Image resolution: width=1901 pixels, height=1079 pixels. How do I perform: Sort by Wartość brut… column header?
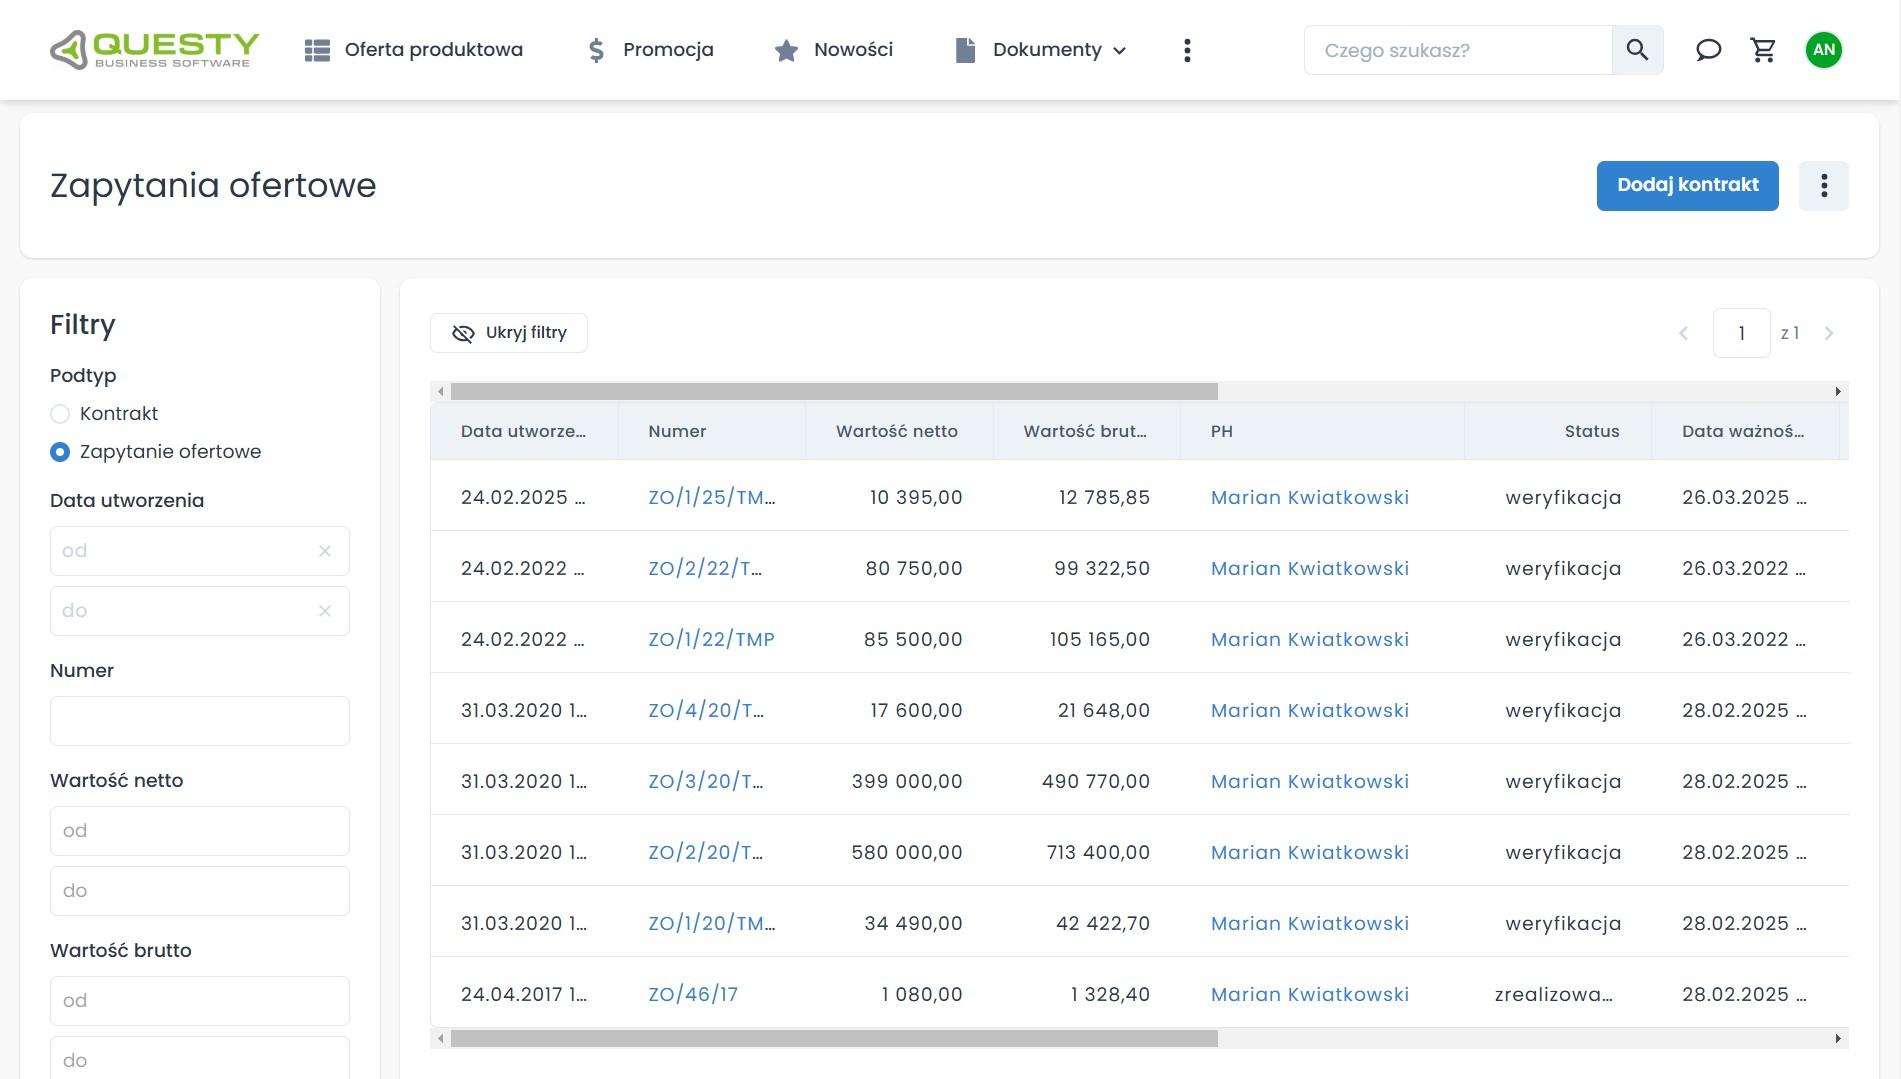(1085, 431)
